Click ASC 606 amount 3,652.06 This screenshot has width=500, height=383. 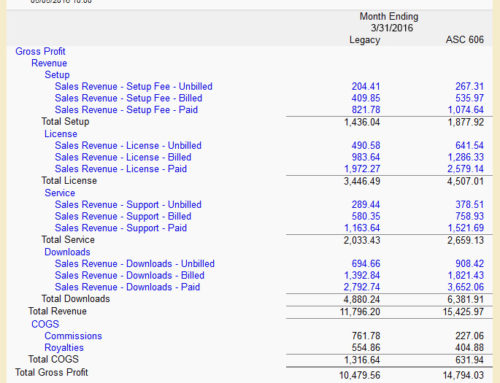tap(466, 287)
